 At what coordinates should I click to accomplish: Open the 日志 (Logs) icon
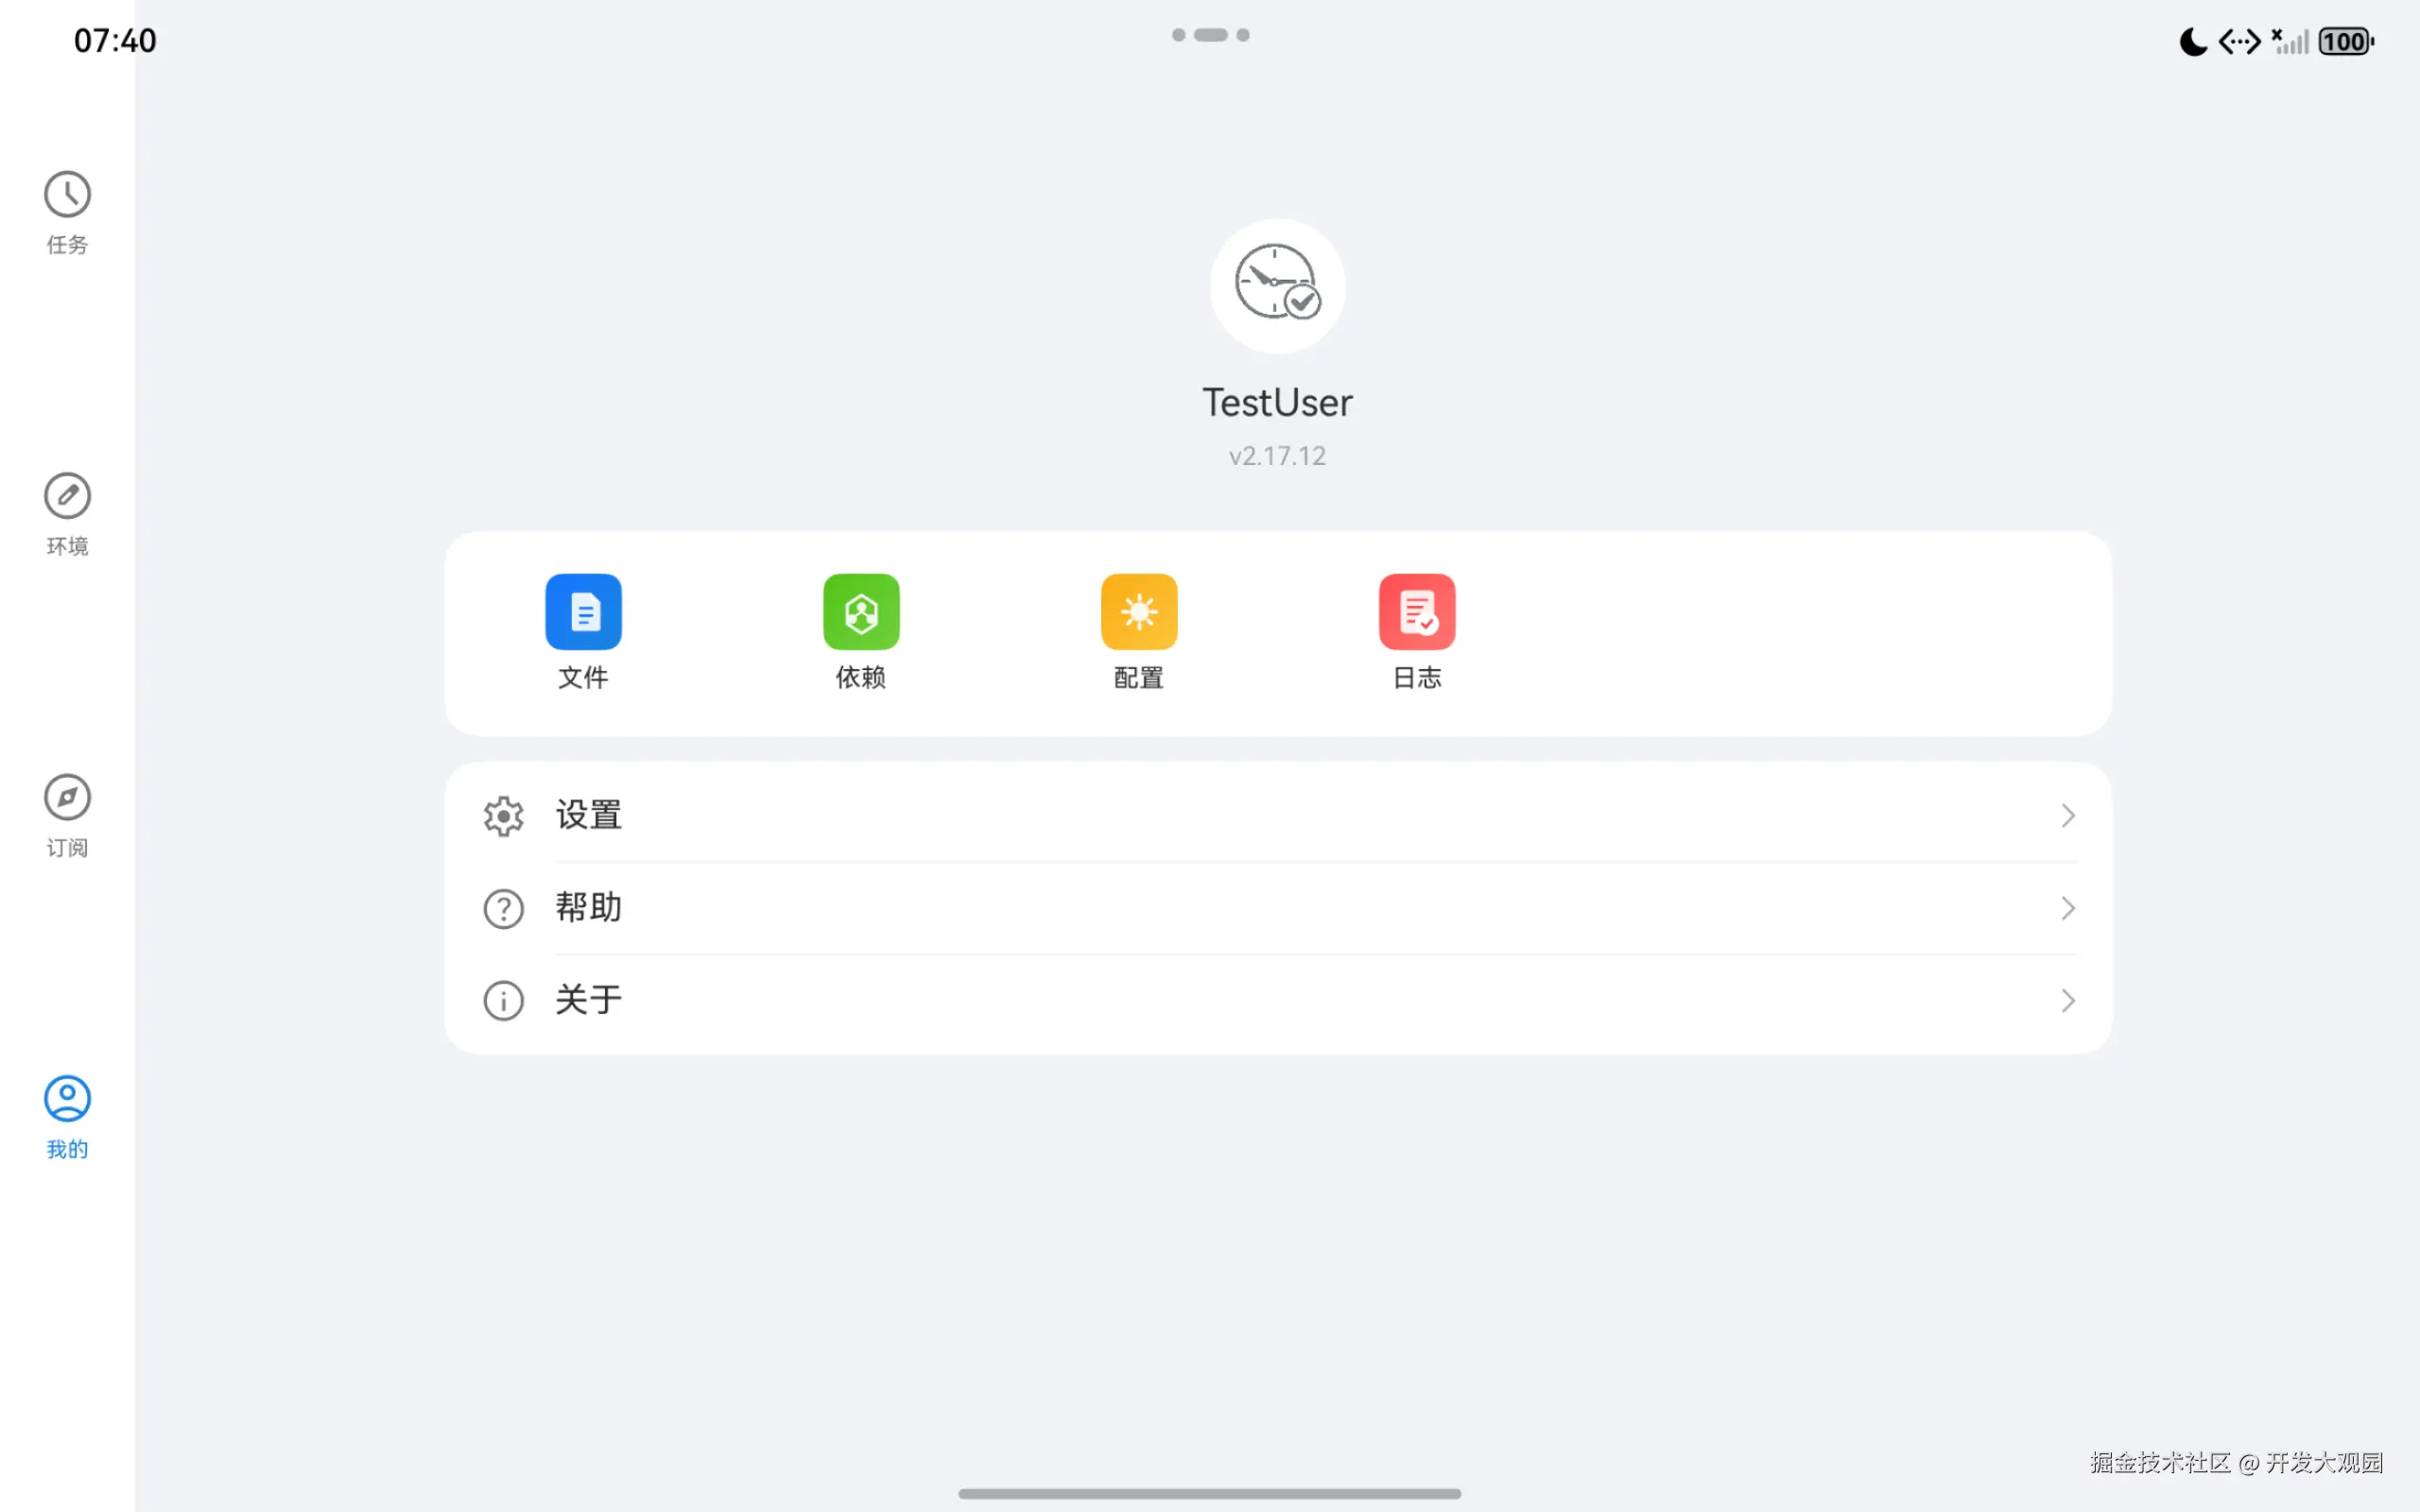click(1416, 612)
